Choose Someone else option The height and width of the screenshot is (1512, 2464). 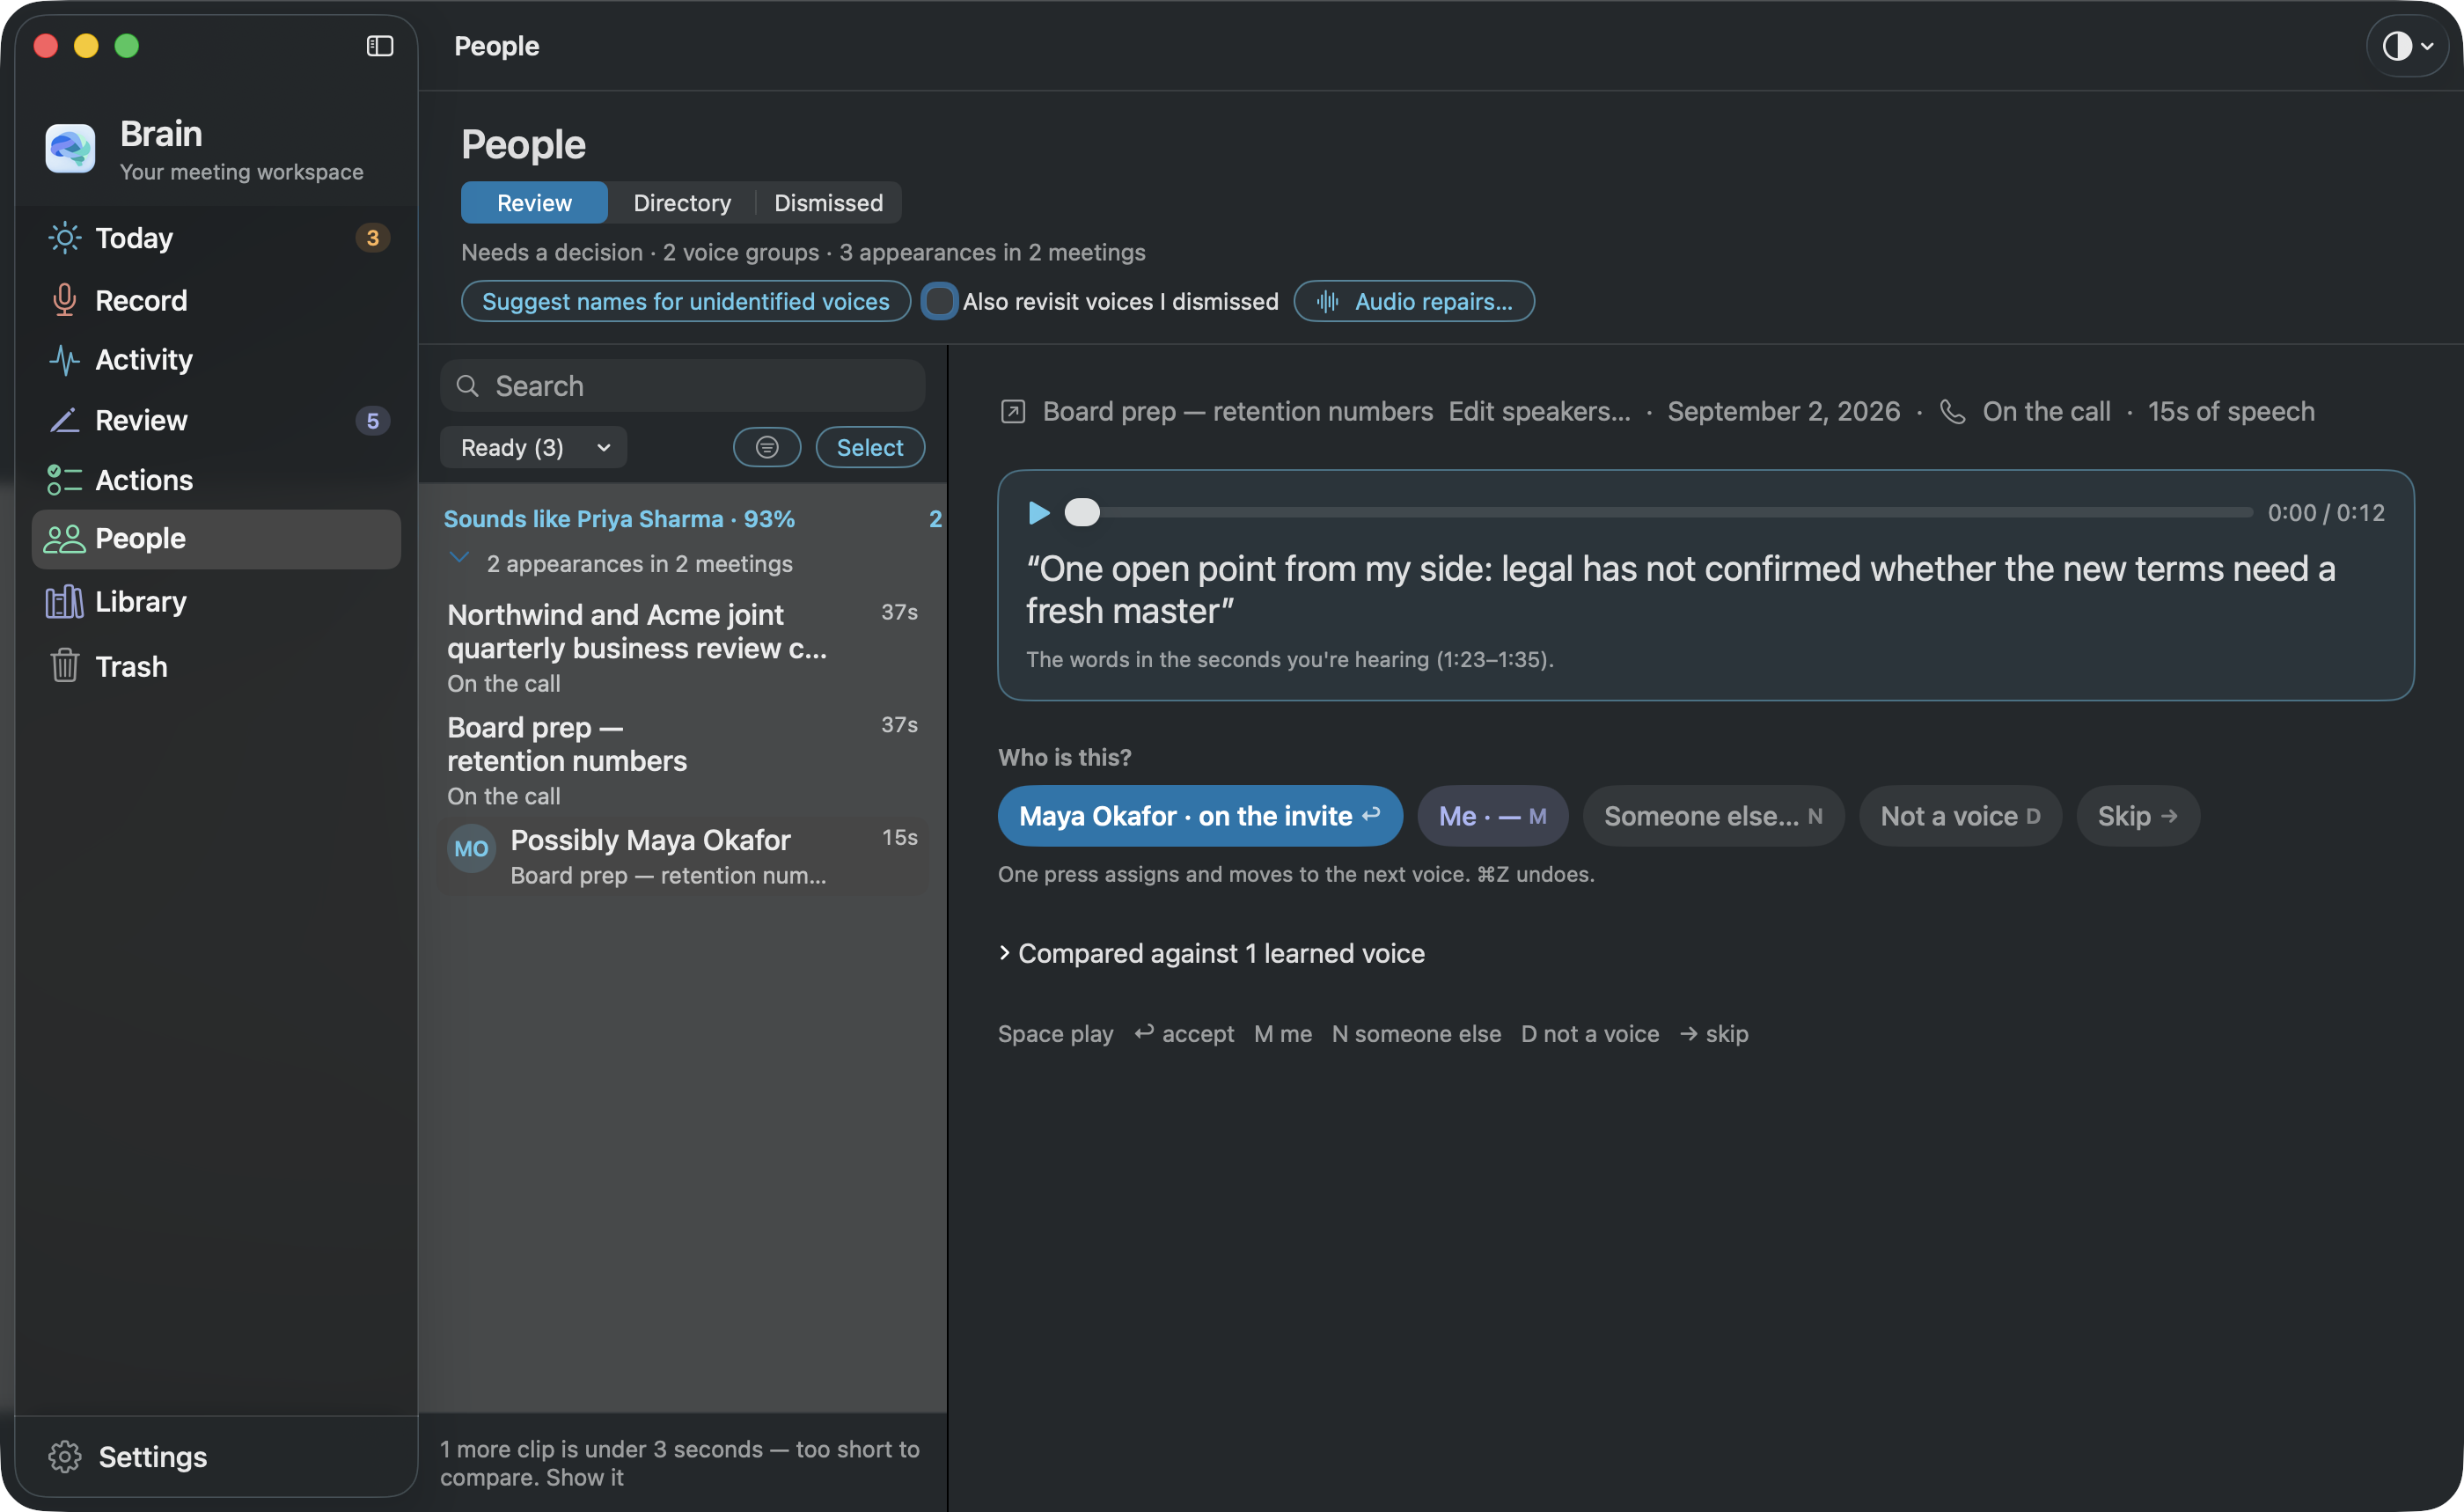(x=1713, y=816)
